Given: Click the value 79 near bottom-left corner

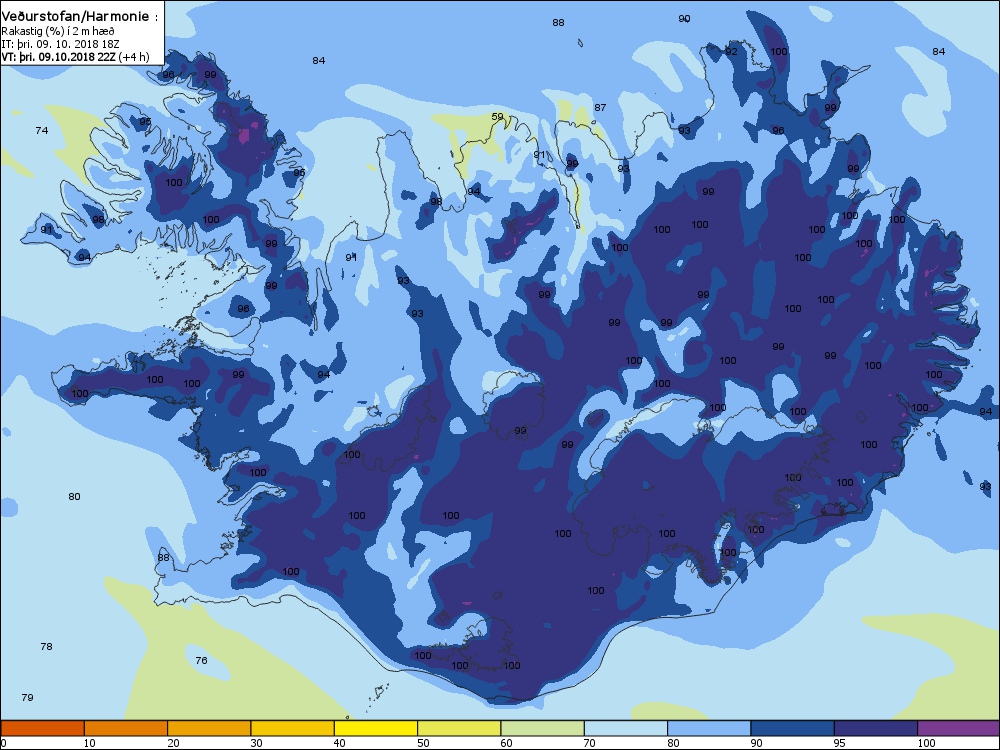Looking at the screenshot, I should [27, 698].
